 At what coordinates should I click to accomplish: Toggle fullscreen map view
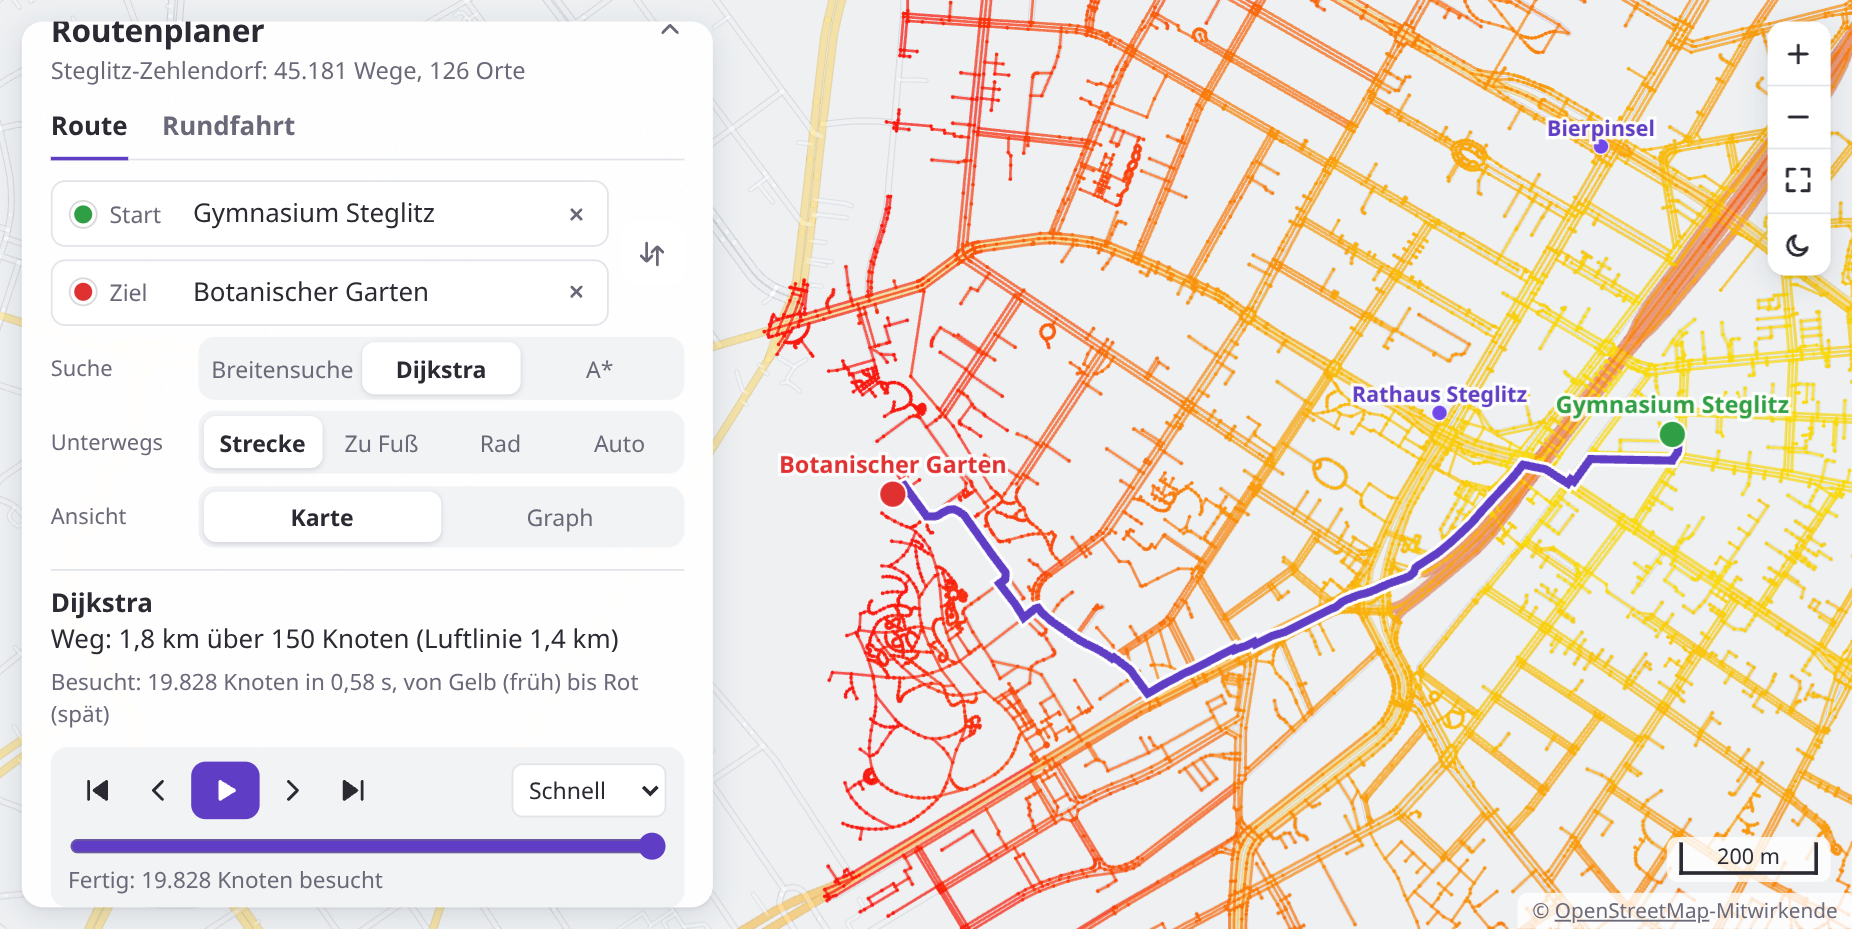(1798, 180)
